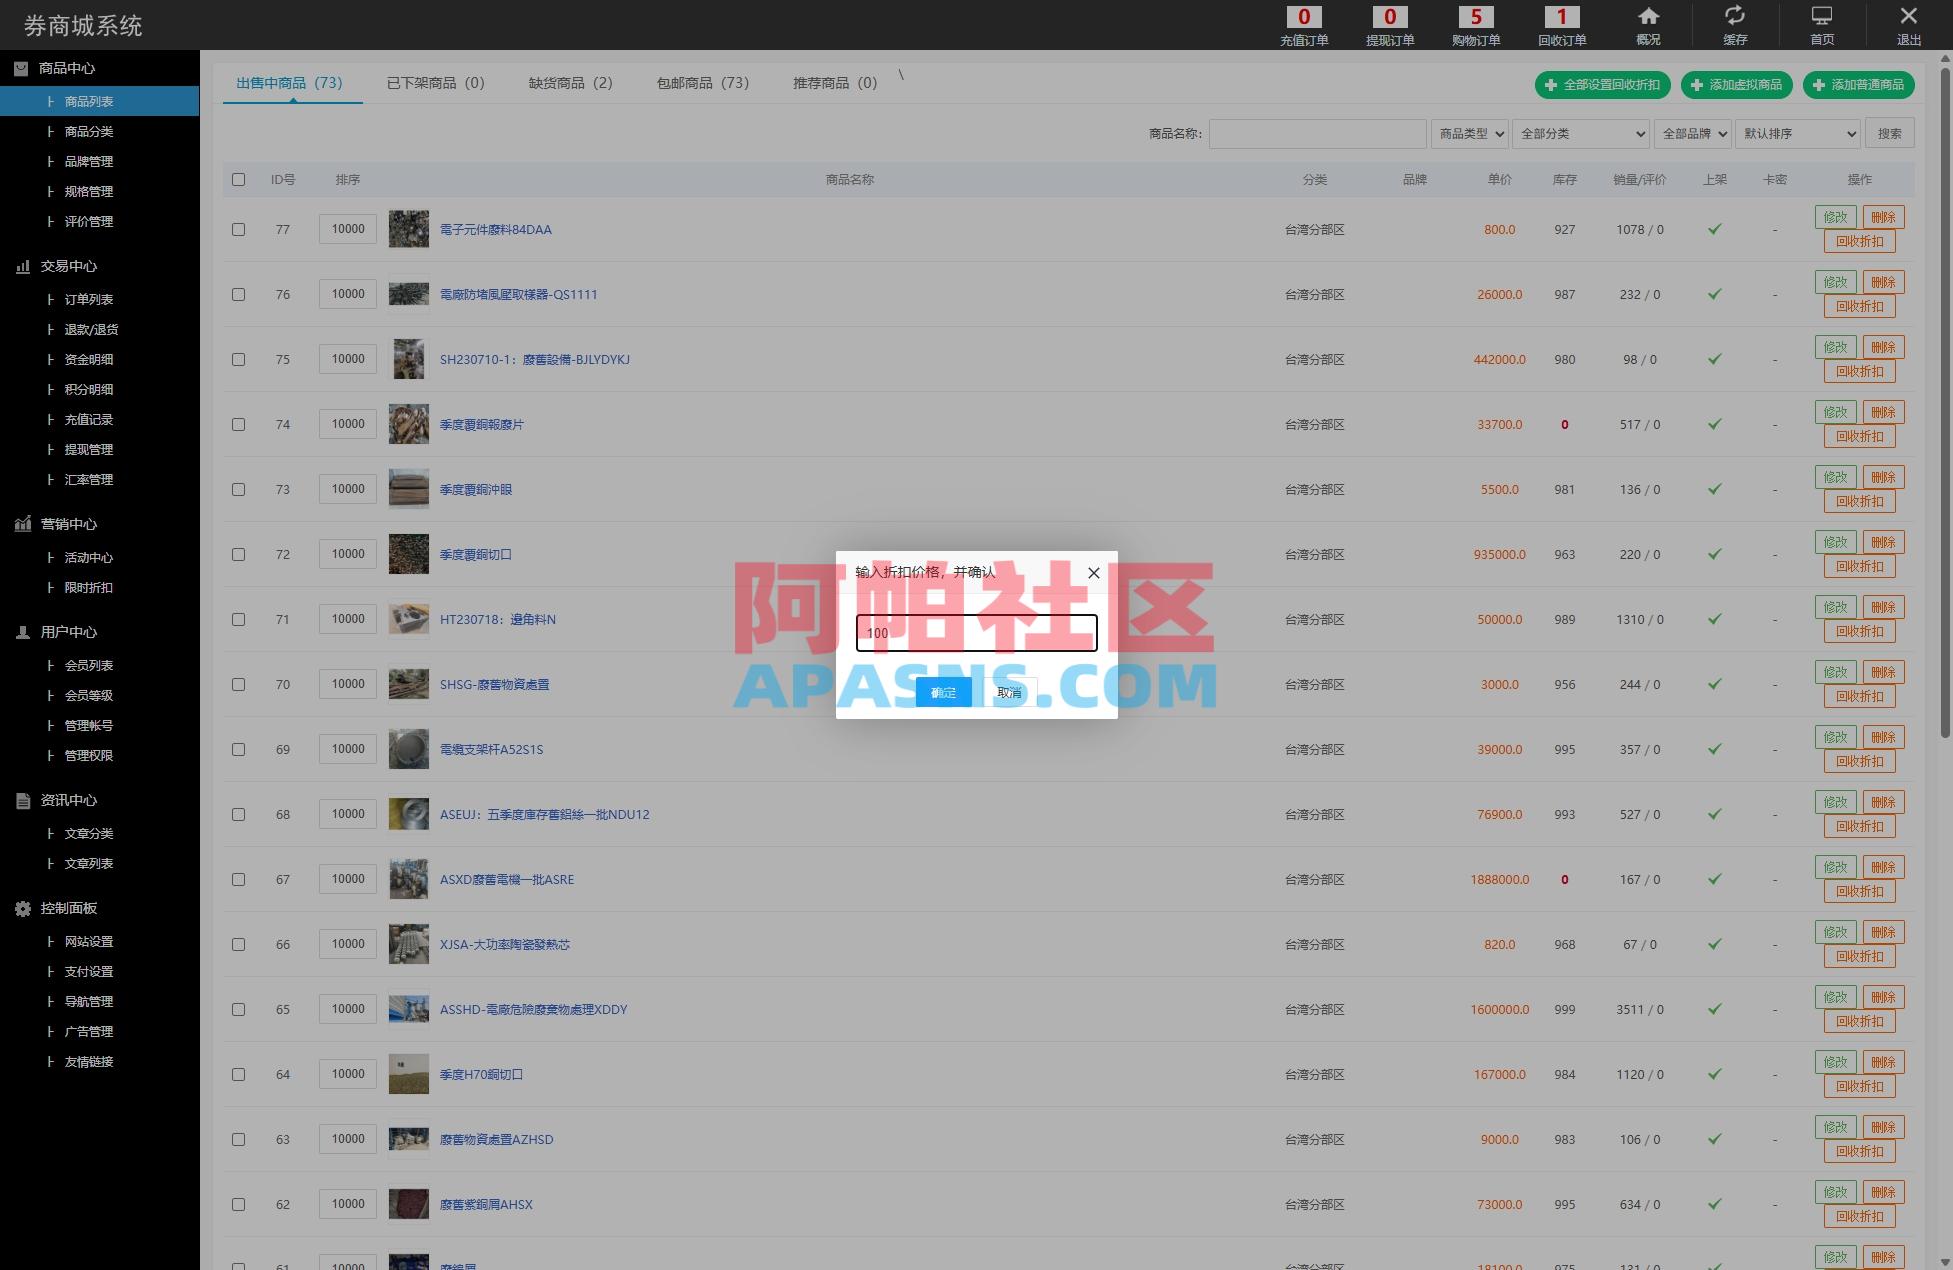Open the 商品类型 product type dropdown
This screenshot has width=1953, height=1270.
(x=1469, y=133)
